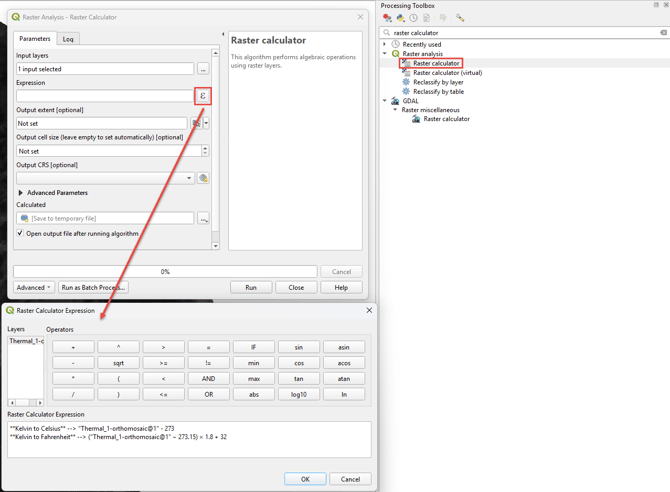670x492 pixels.
Task: Click the Raster analysis QGIS icon
Action: coord(396,53)
